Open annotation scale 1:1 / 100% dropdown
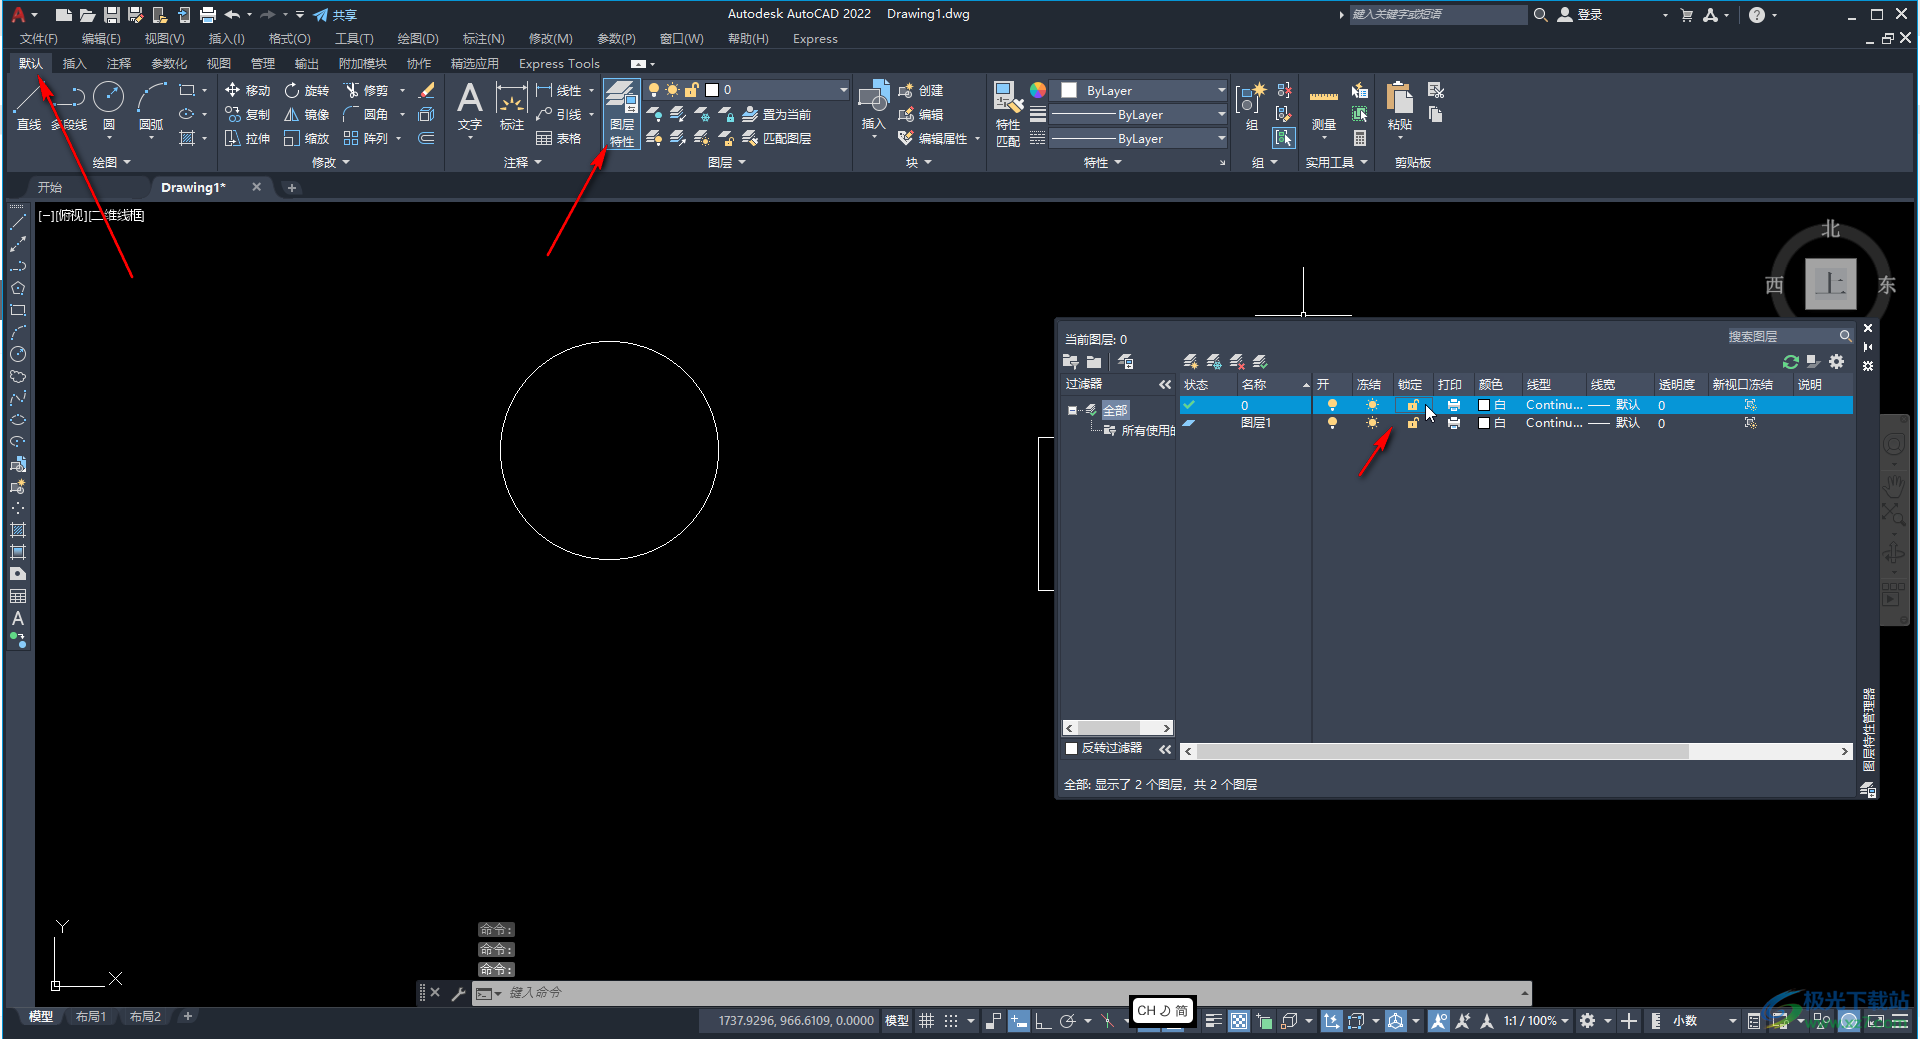The width and height of the screenshot is (1920, 1039). point(1536,1021)
